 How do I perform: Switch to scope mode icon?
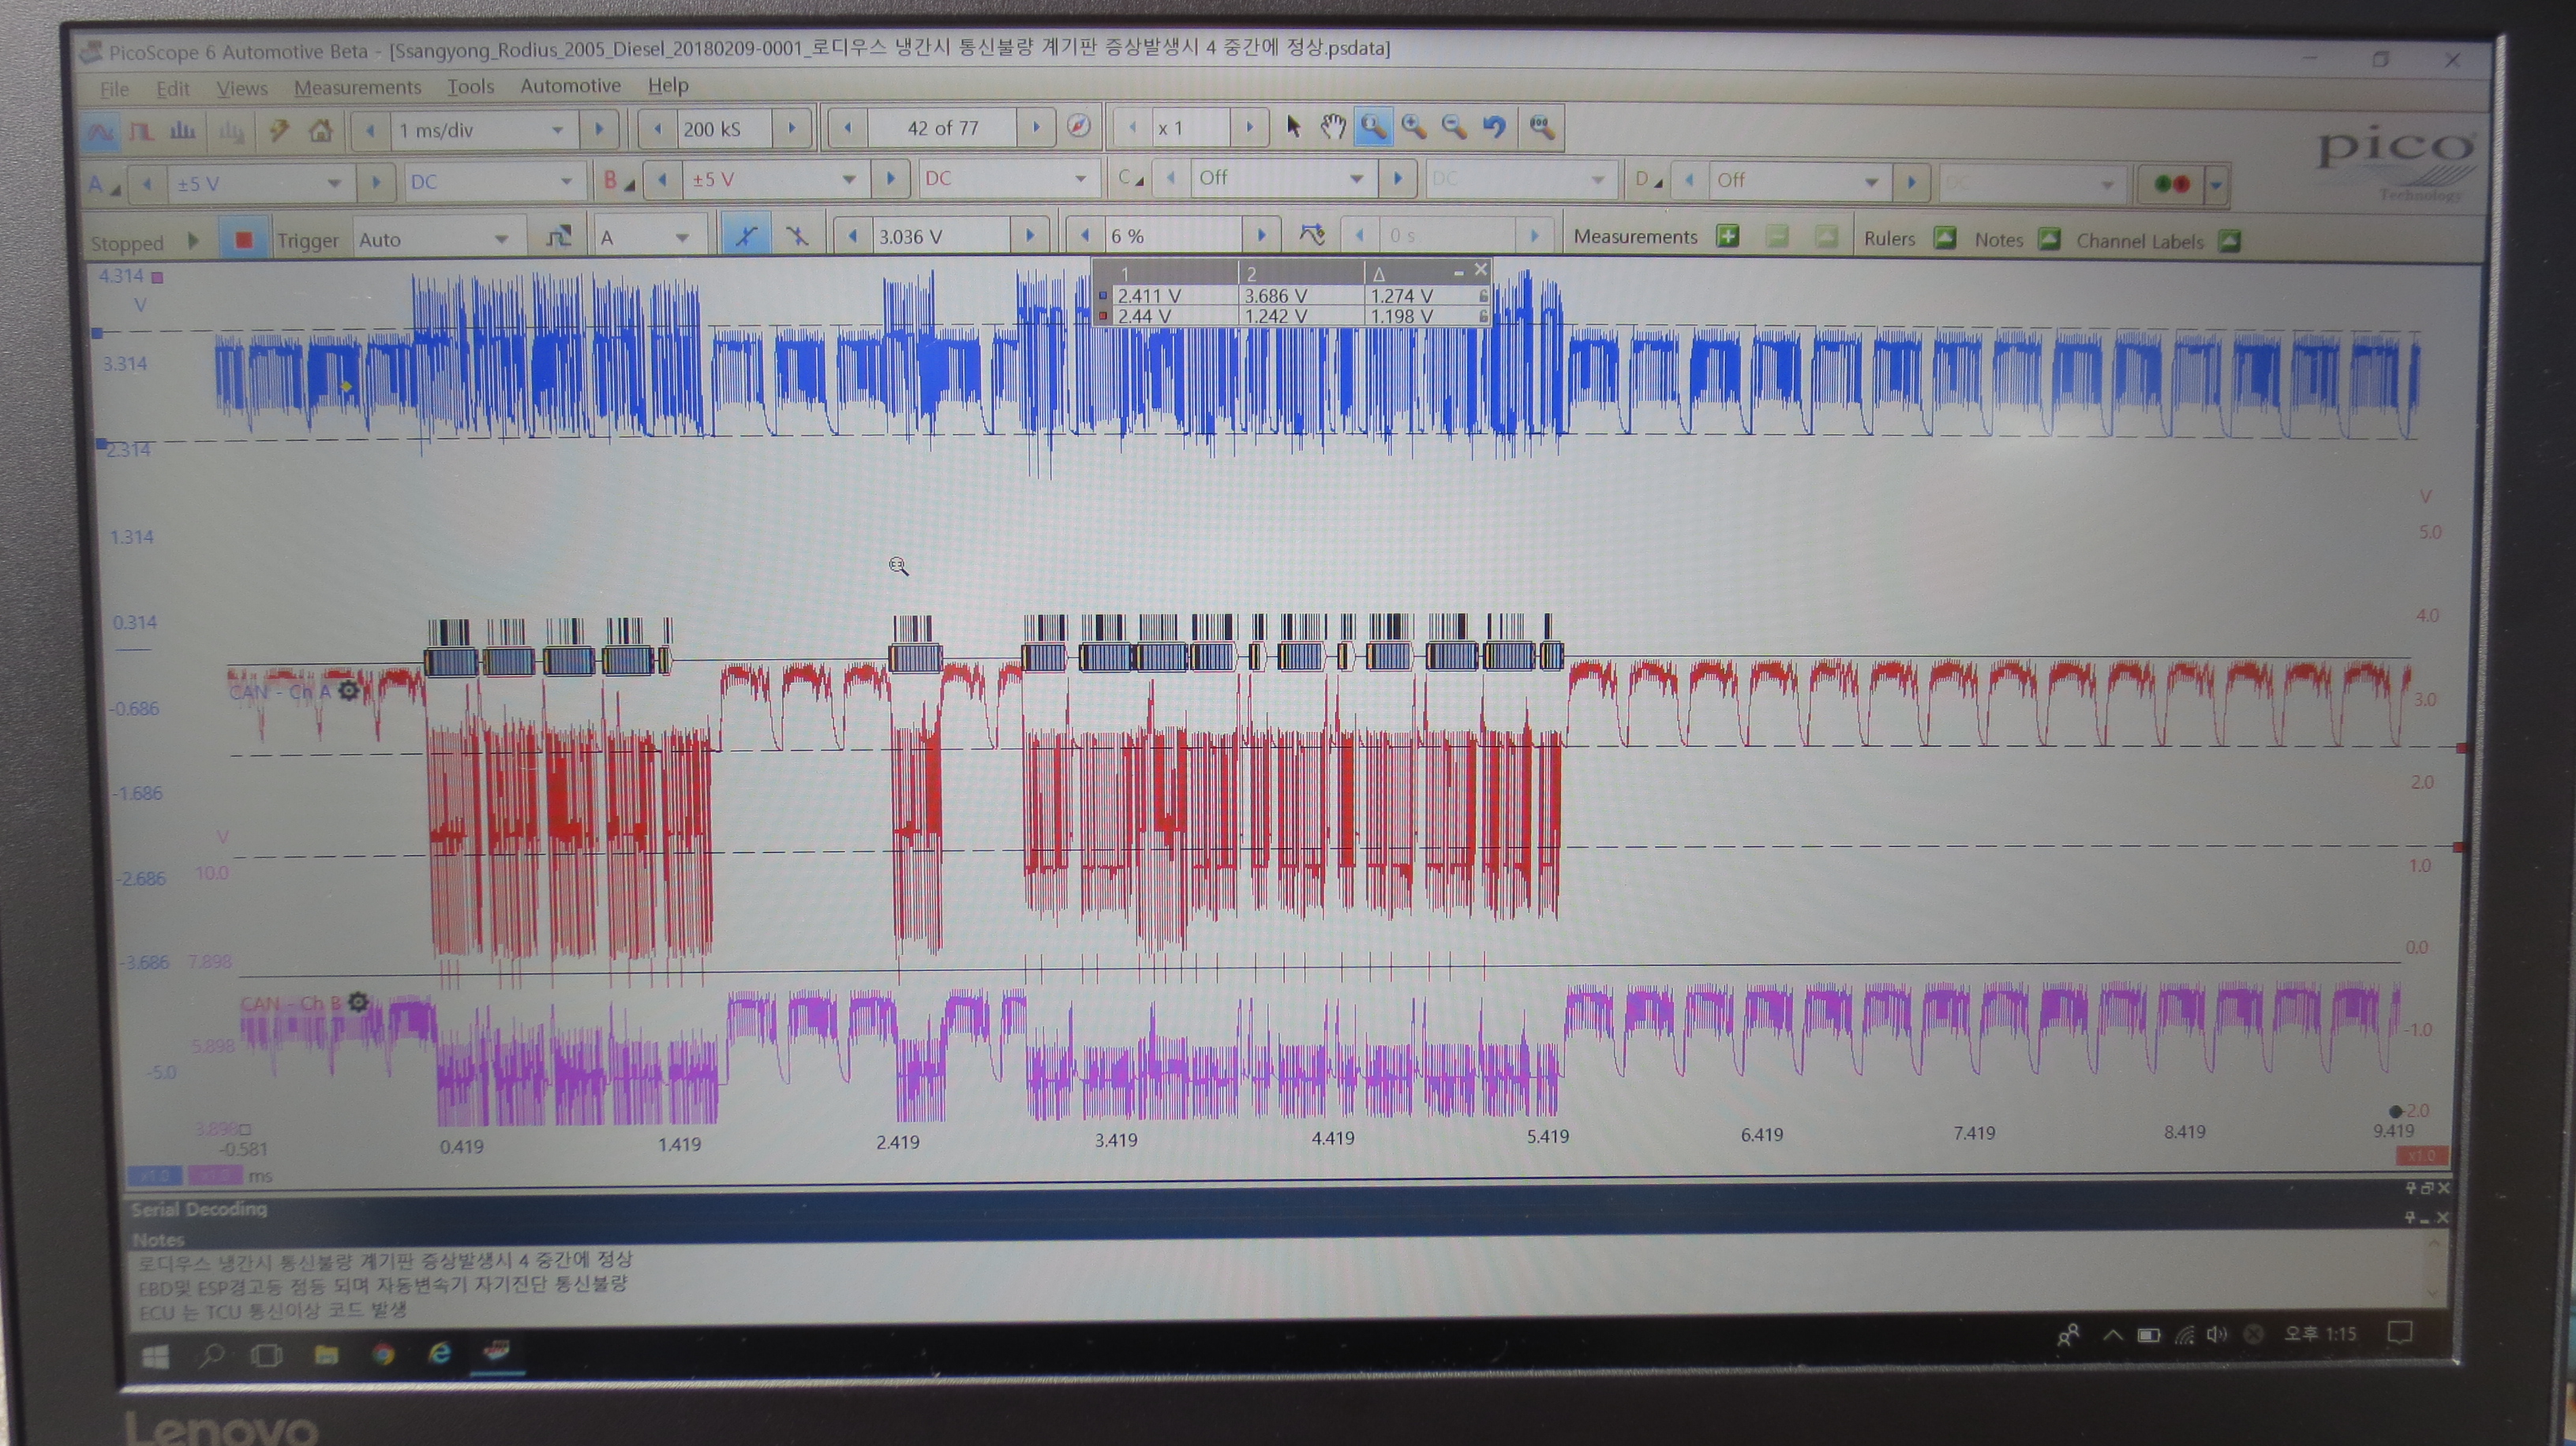100,131
